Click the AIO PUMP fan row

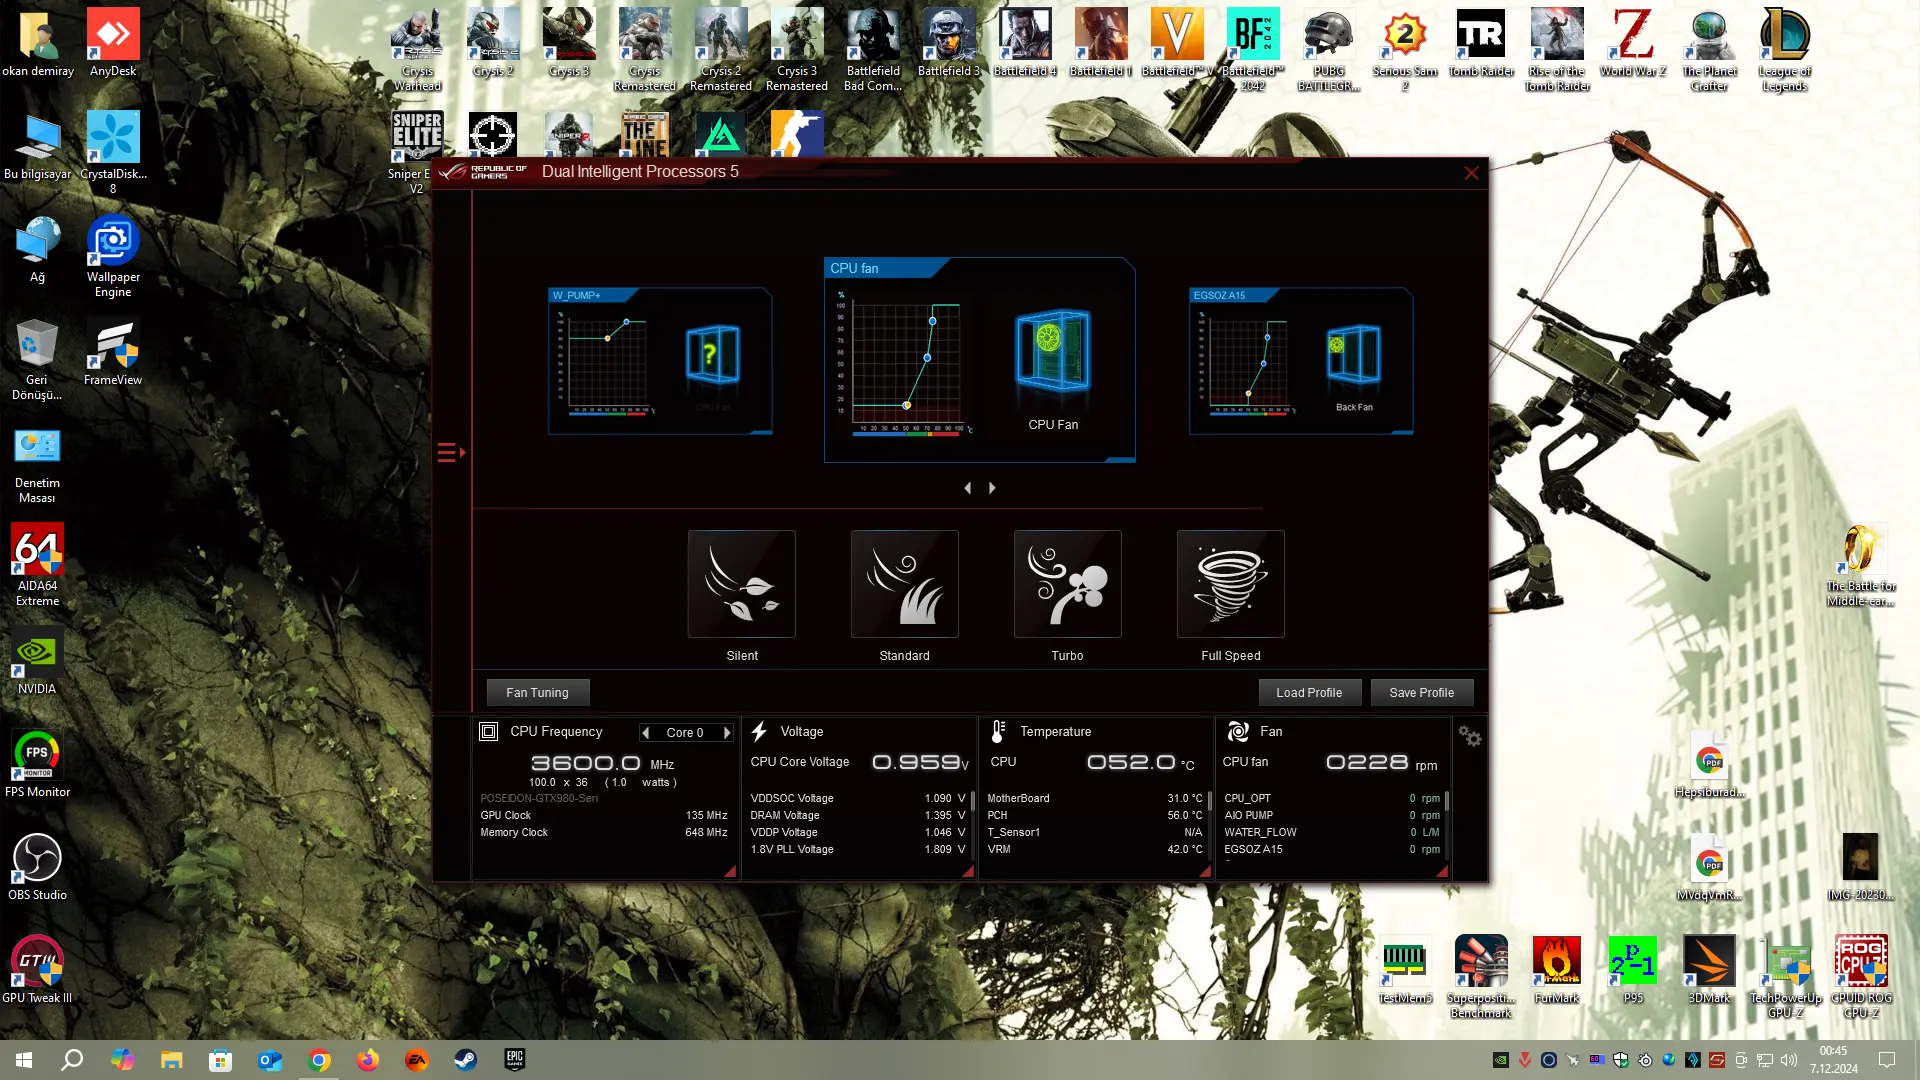(x=1332, y=815)
